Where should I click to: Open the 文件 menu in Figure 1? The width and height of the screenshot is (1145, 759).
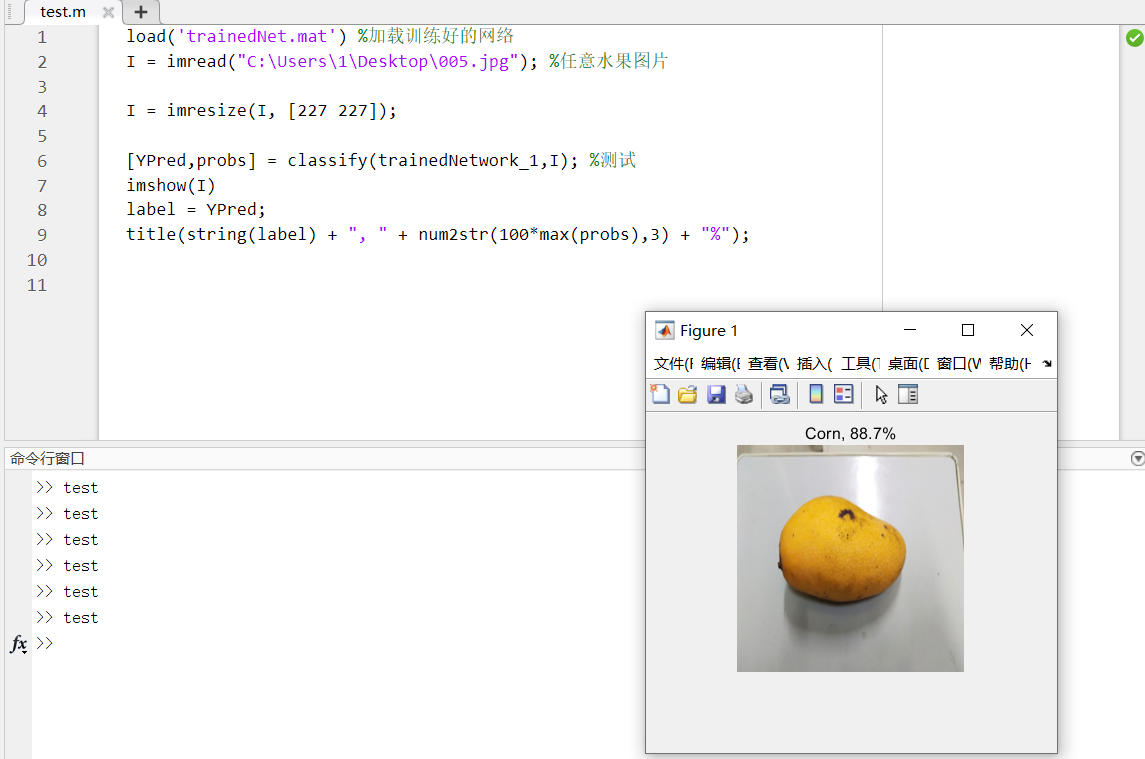(x=670, y=363)
